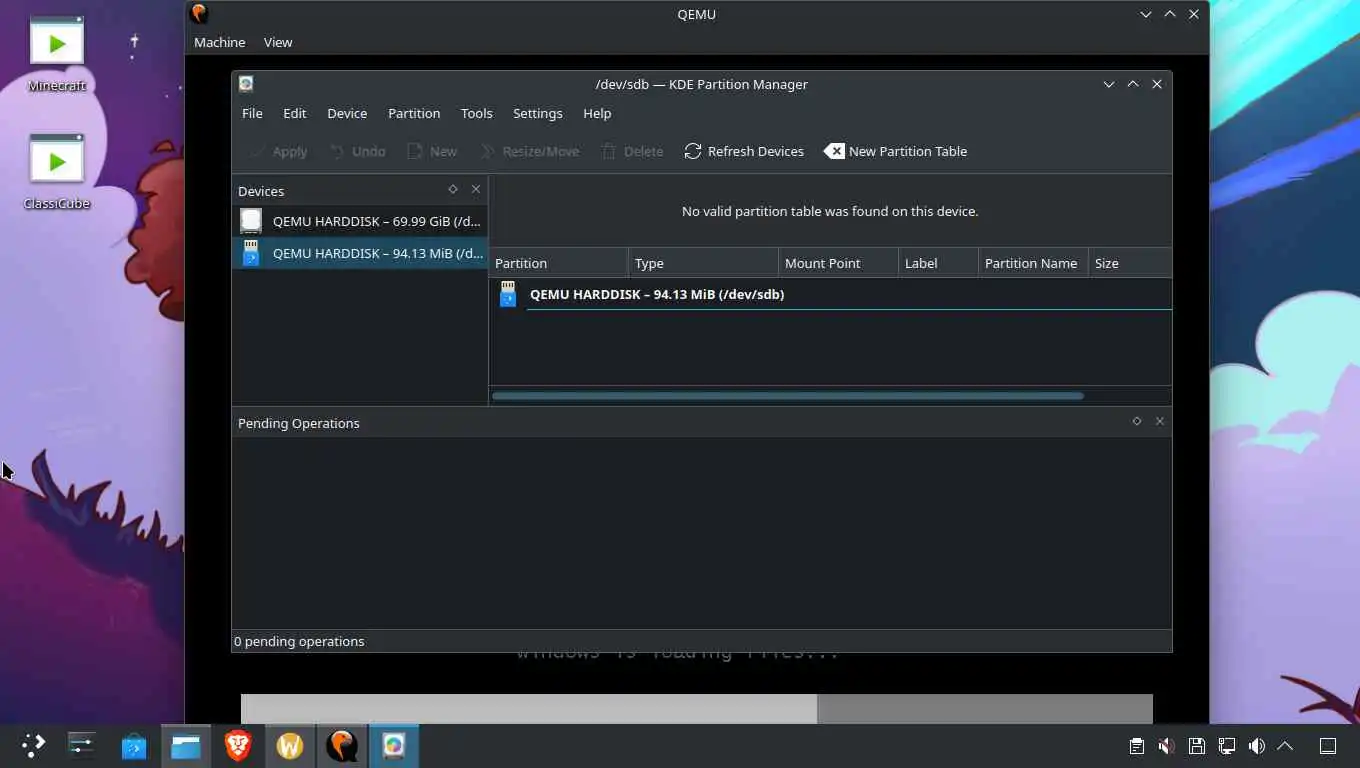
Task: Click the Apply toolbar button
Action: (278, 151)
